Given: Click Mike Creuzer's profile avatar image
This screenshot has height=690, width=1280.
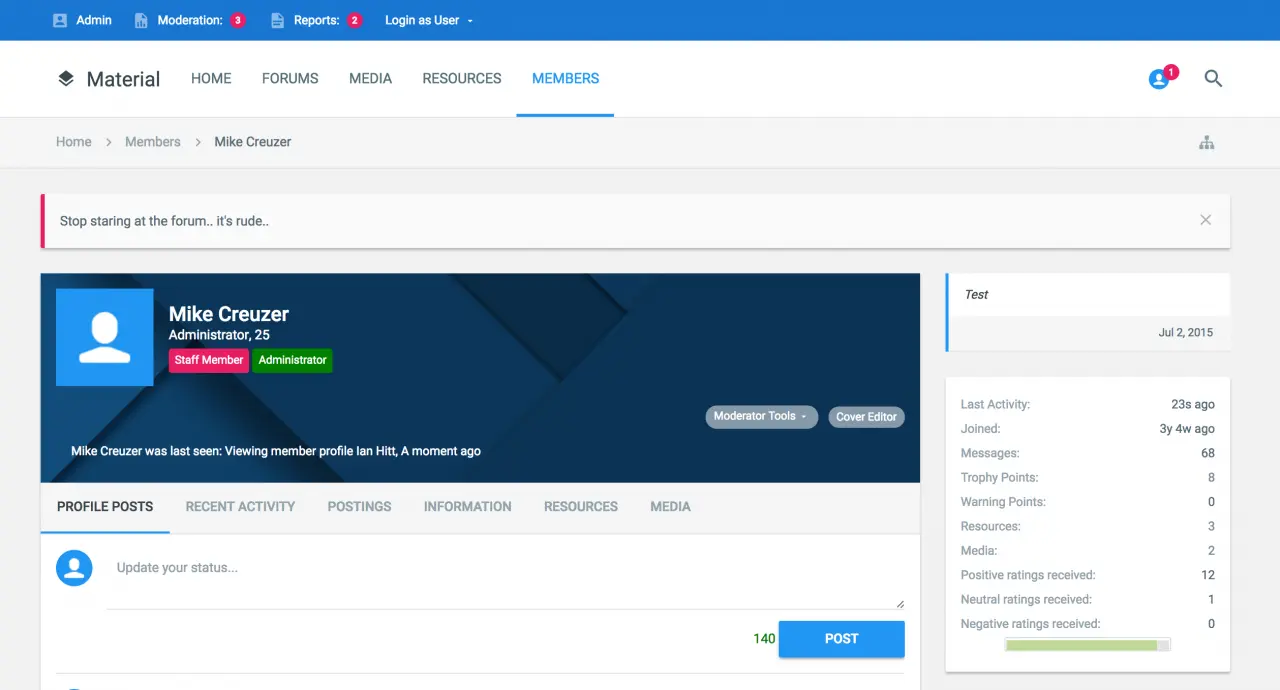Looking at the screenshot, I should [x=105, y=337].
